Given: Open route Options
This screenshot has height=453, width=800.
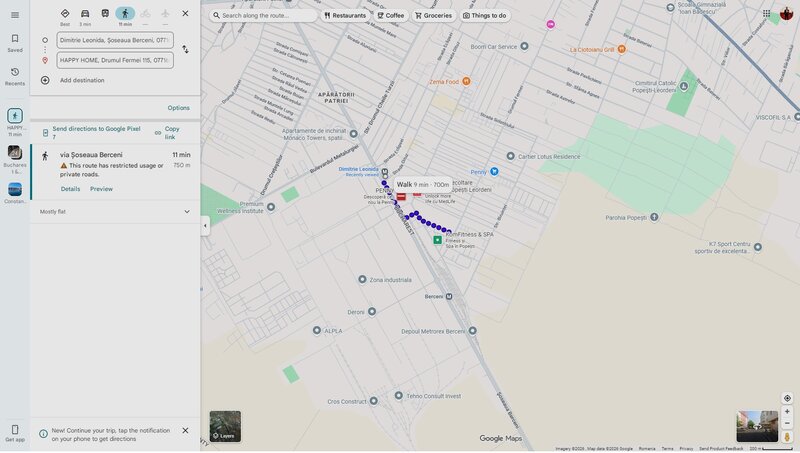Looking at the screenshot, I should click(179, 108).
